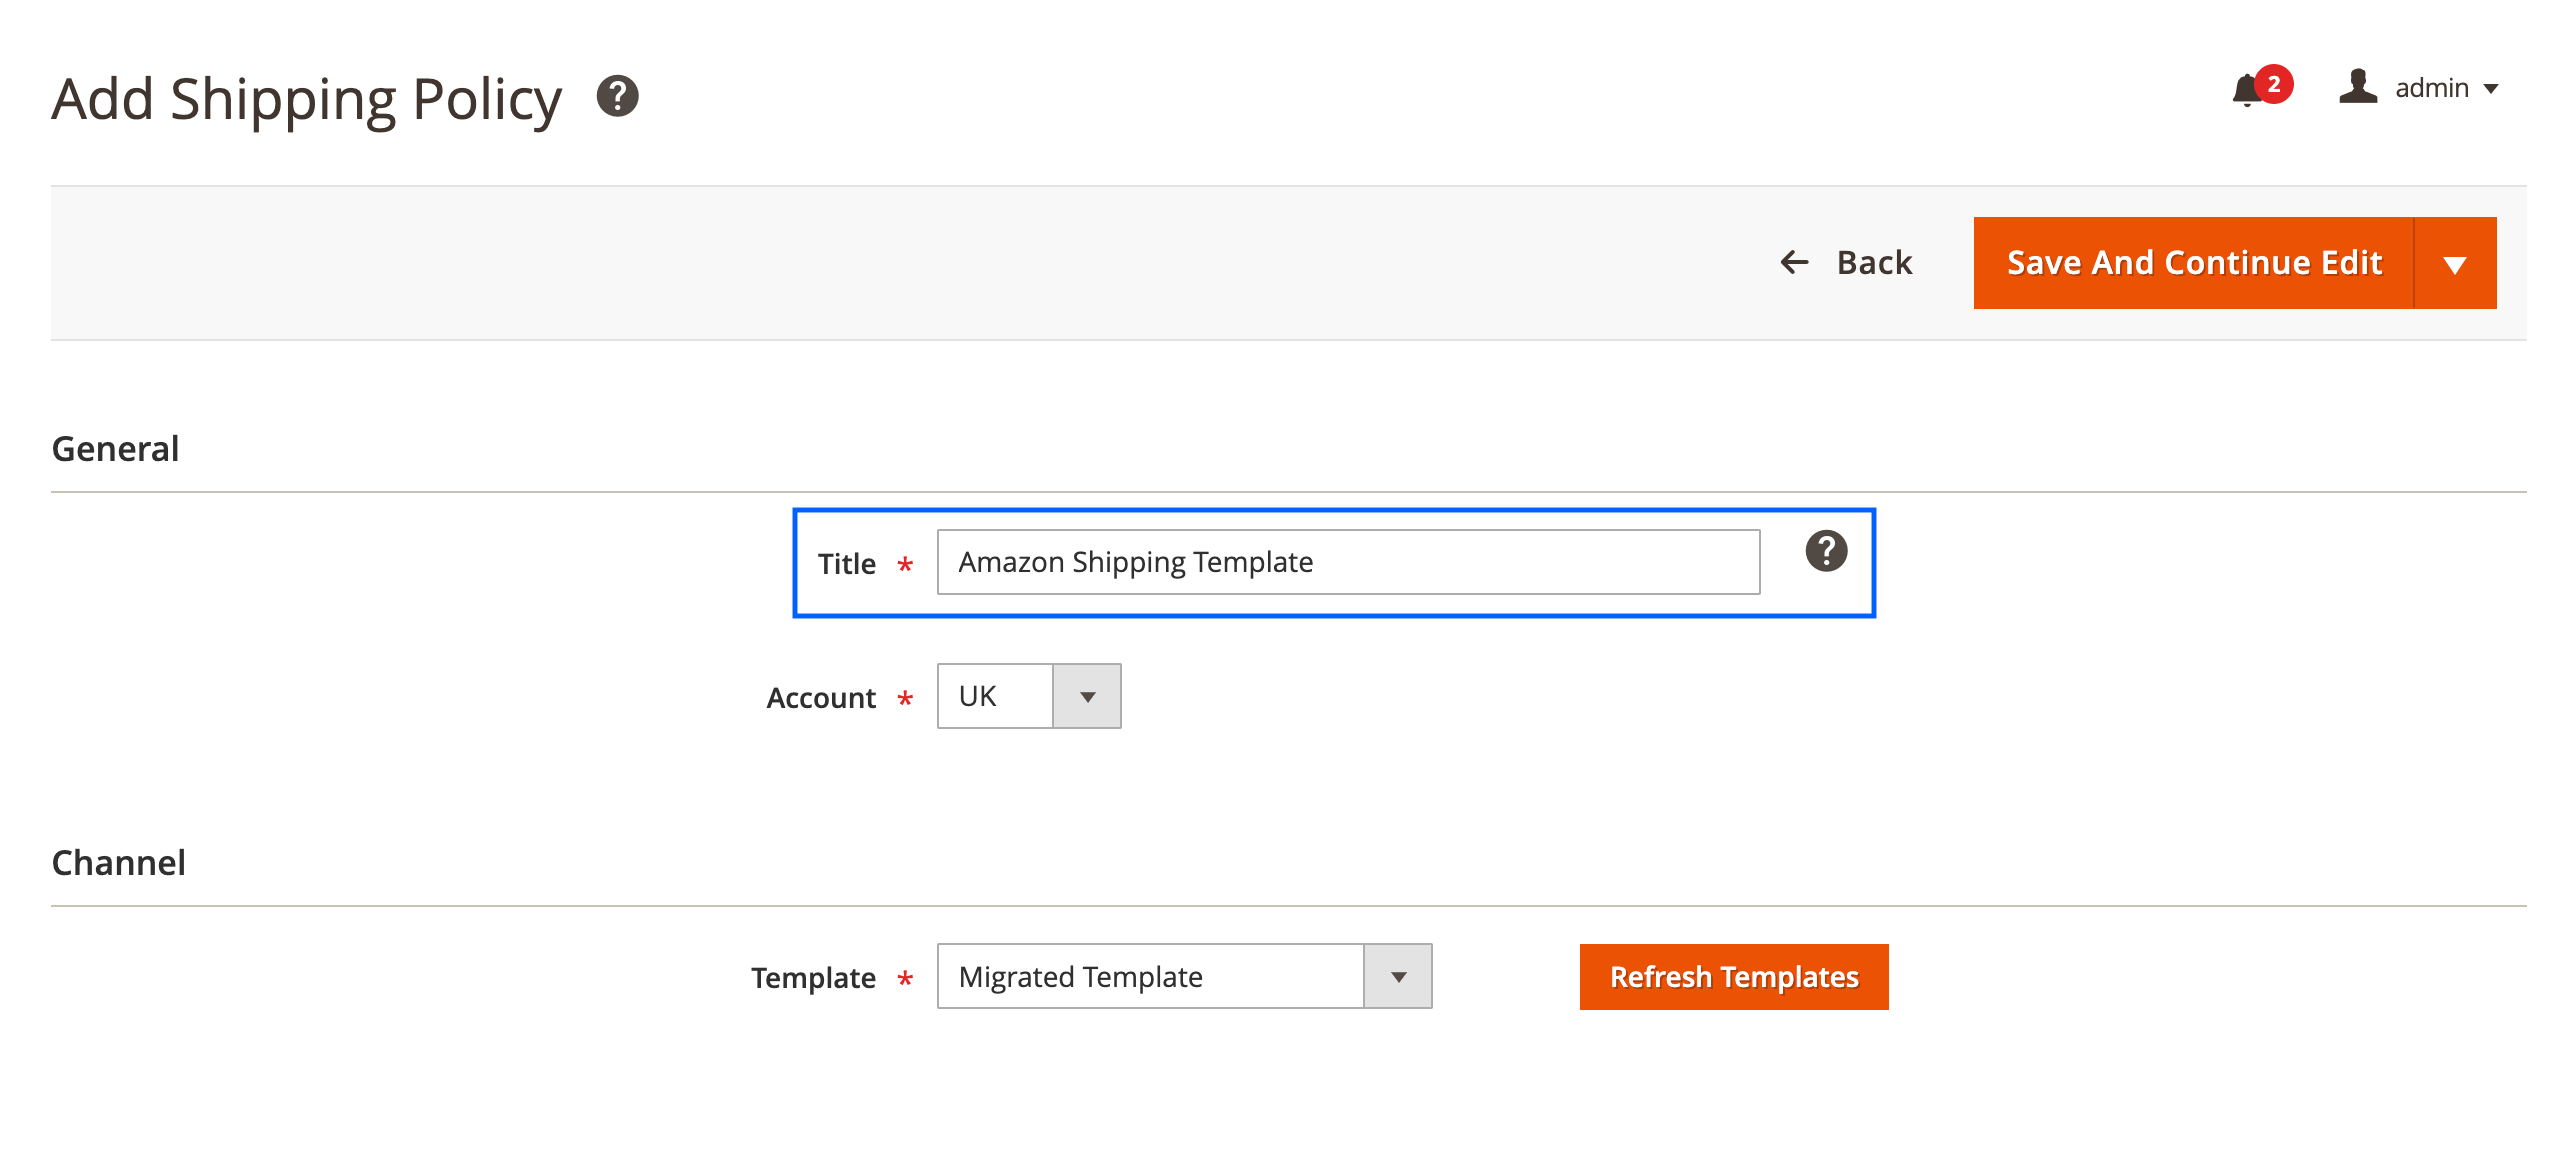Click the question mark icon beside Title field
Image resolution: width=2572 pixels, height=1152 pixels.
tap(1827, 550)
